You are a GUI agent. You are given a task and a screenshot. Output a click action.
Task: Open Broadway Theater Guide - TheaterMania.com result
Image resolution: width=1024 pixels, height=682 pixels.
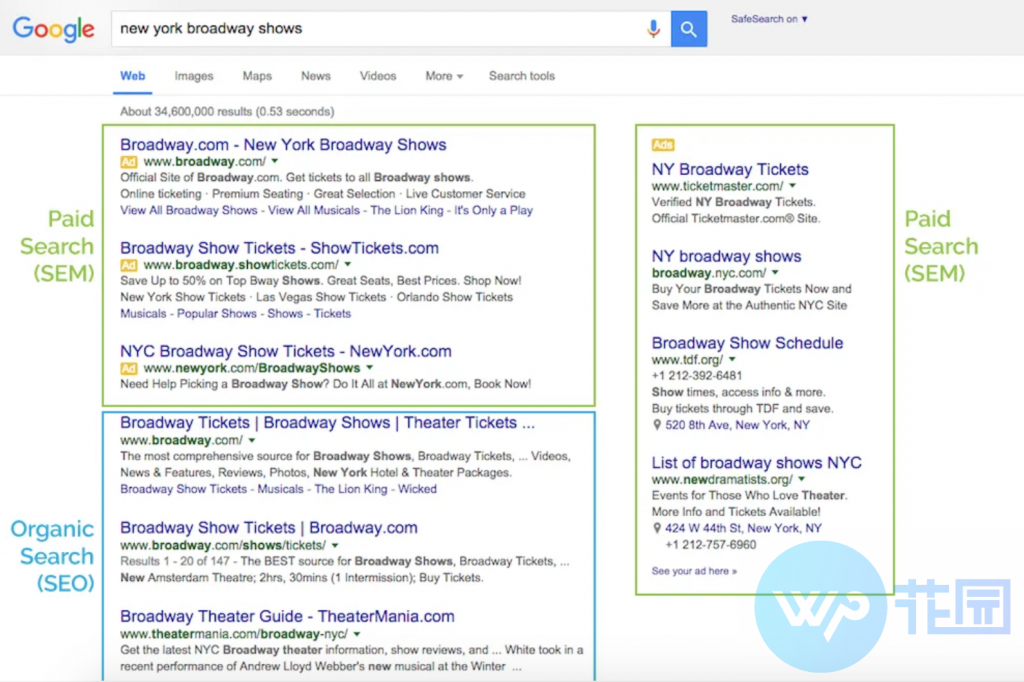(287, 616)
